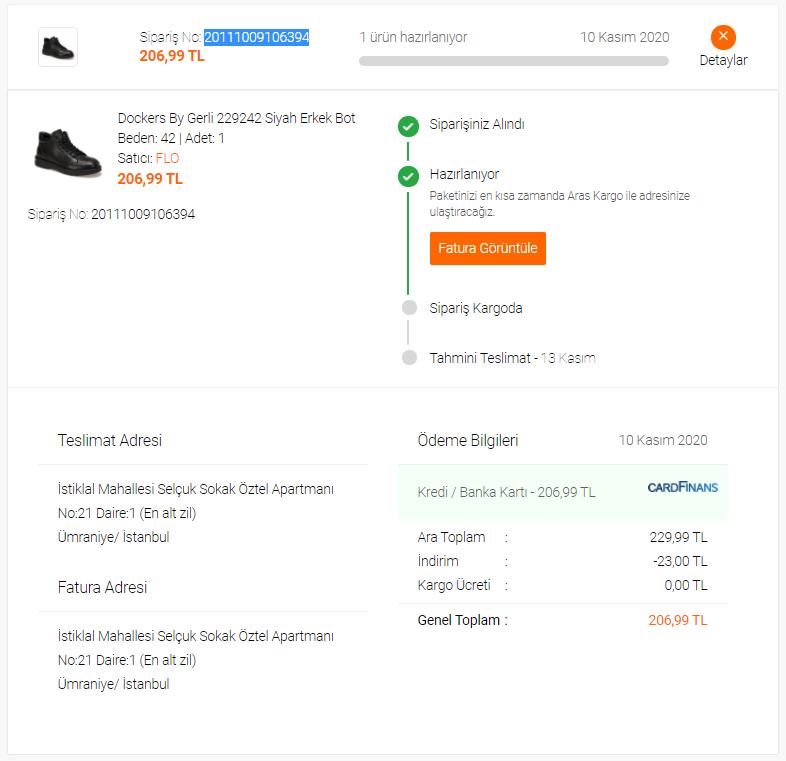Click the header date 10 Kasım 2020
This screenshot has height=761, width=786.
[x=624, y=37]
